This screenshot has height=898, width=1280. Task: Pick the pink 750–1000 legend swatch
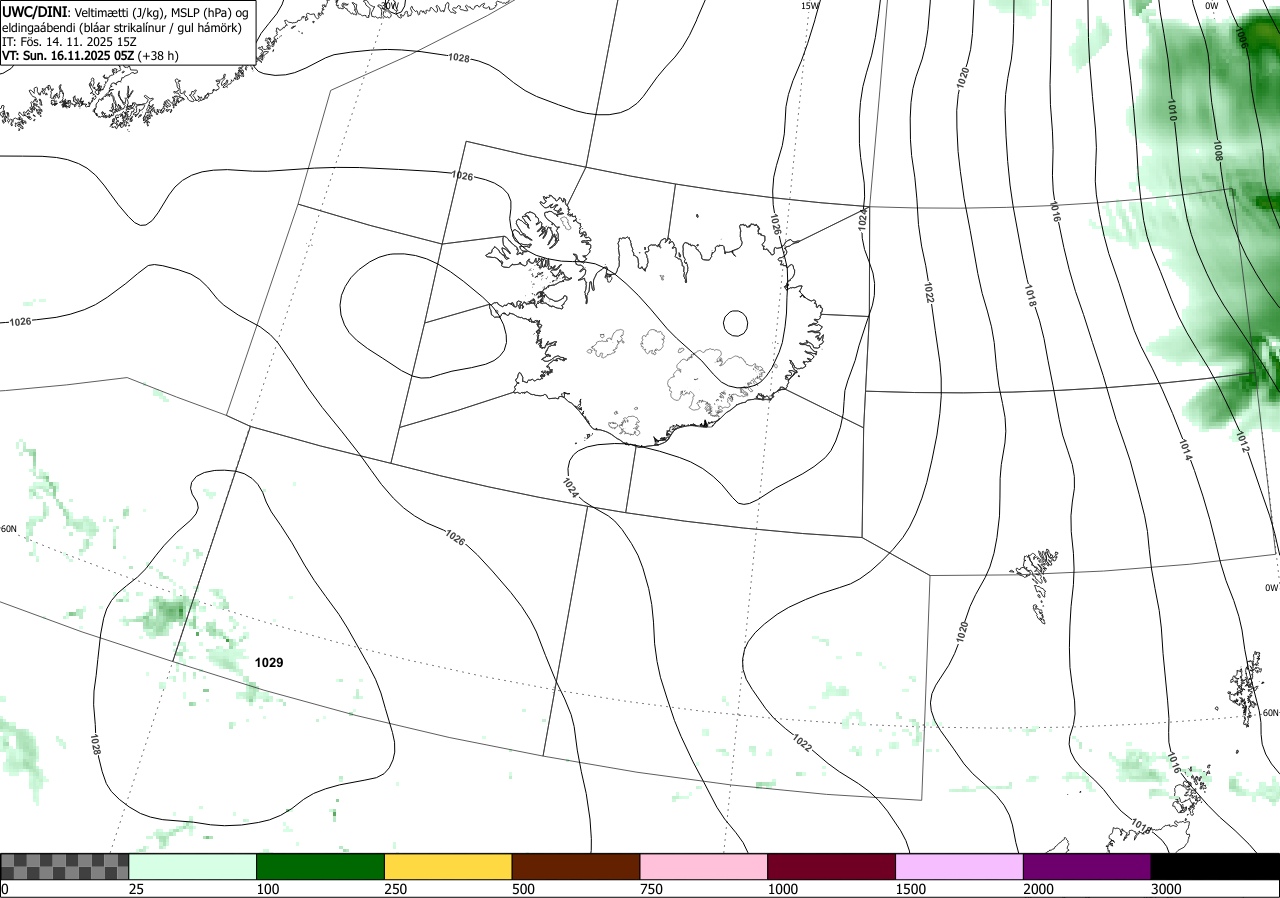[704, 866]
